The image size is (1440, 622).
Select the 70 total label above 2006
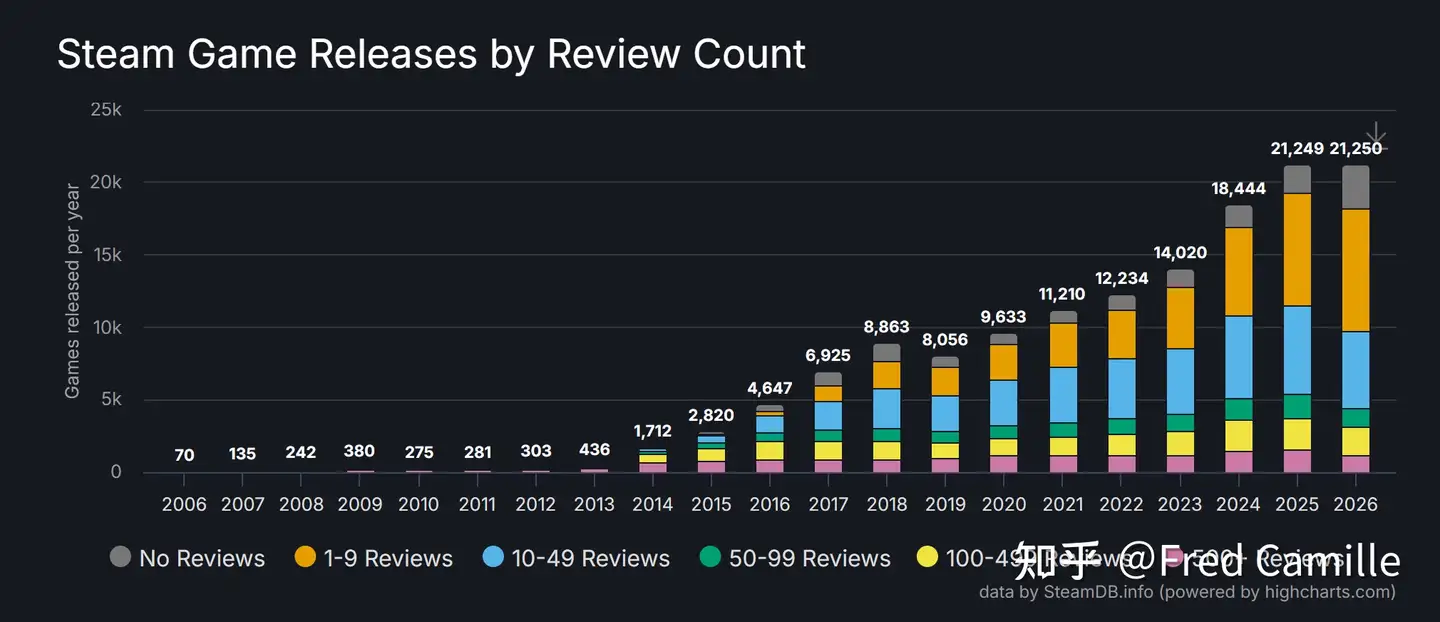184,455
